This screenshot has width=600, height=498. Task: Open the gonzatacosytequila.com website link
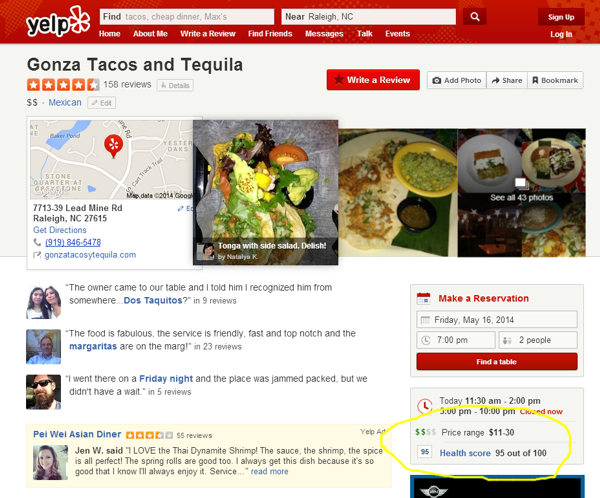[90, 255]
